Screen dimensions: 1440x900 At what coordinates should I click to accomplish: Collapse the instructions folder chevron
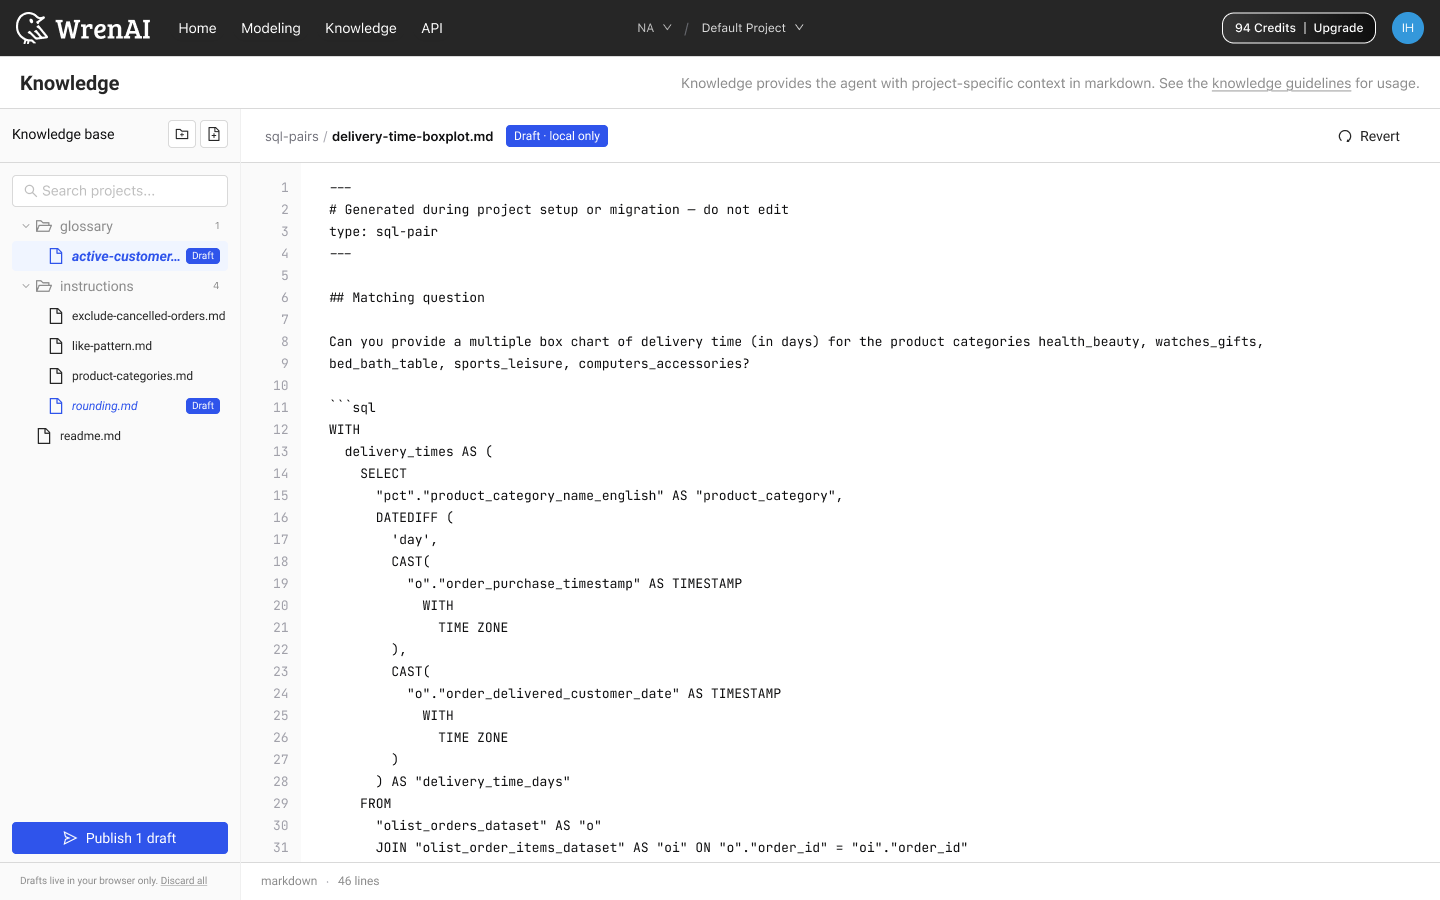26,286
